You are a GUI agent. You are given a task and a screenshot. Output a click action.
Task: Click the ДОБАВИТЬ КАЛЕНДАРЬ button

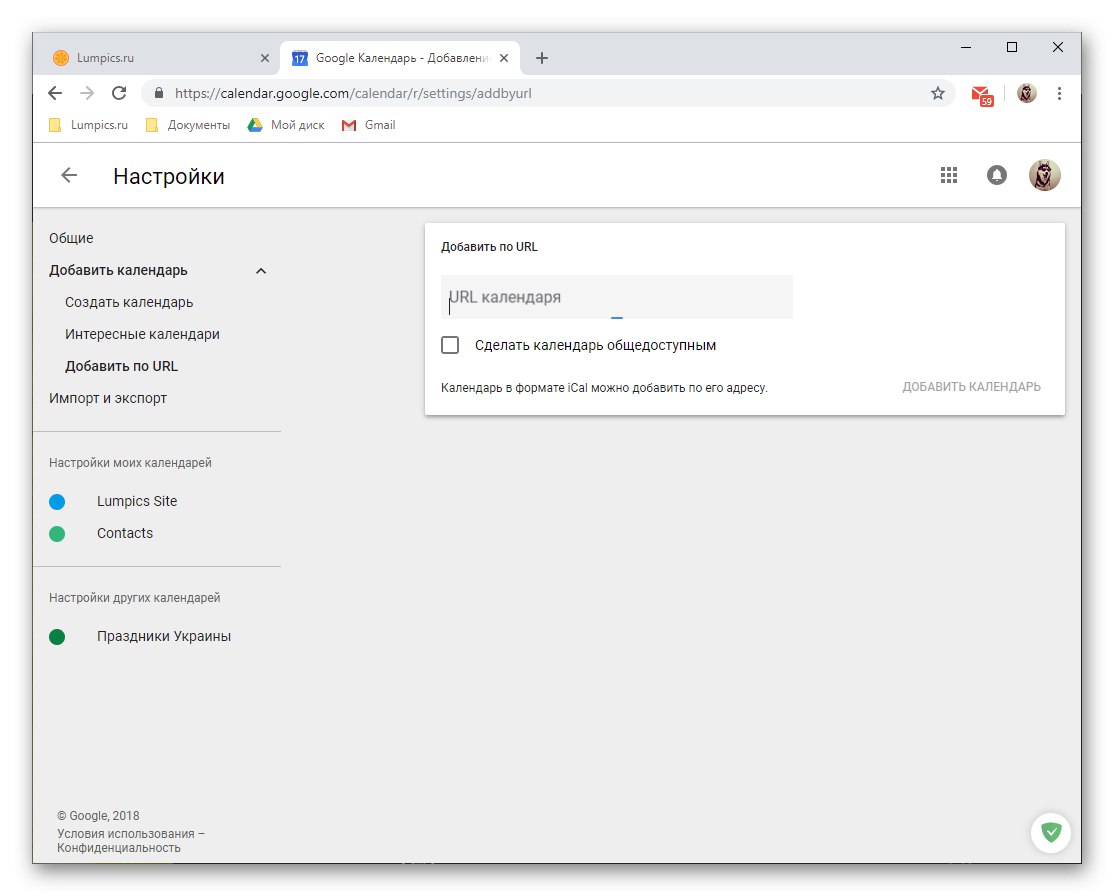971,386
